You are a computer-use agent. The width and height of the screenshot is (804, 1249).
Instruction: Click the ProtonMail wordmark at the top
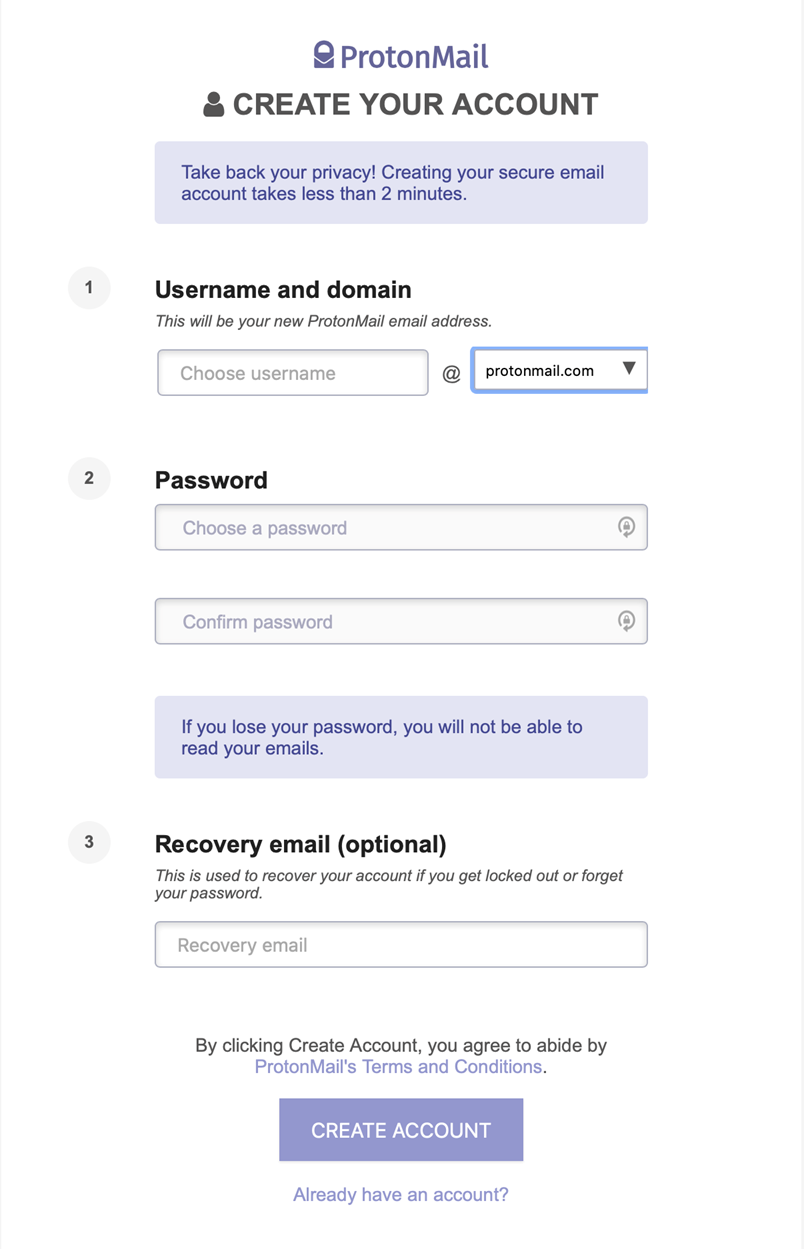414,56
